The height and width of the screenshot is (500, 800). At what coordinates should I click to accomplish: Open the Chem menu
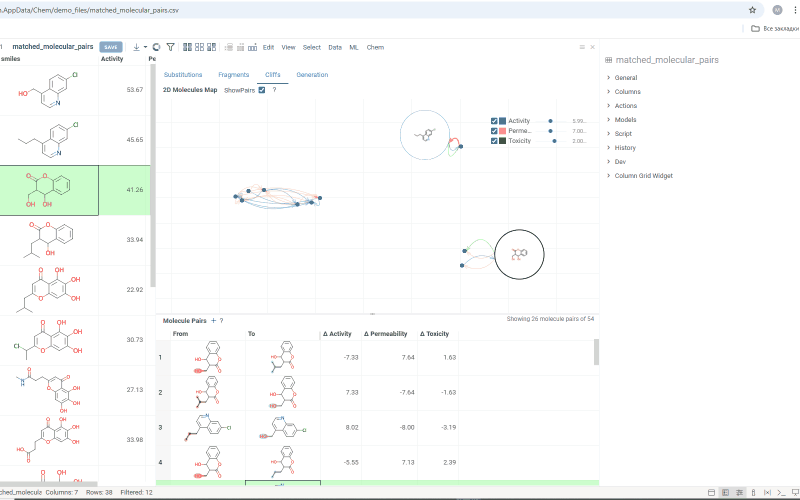click(x=375, y=47)
